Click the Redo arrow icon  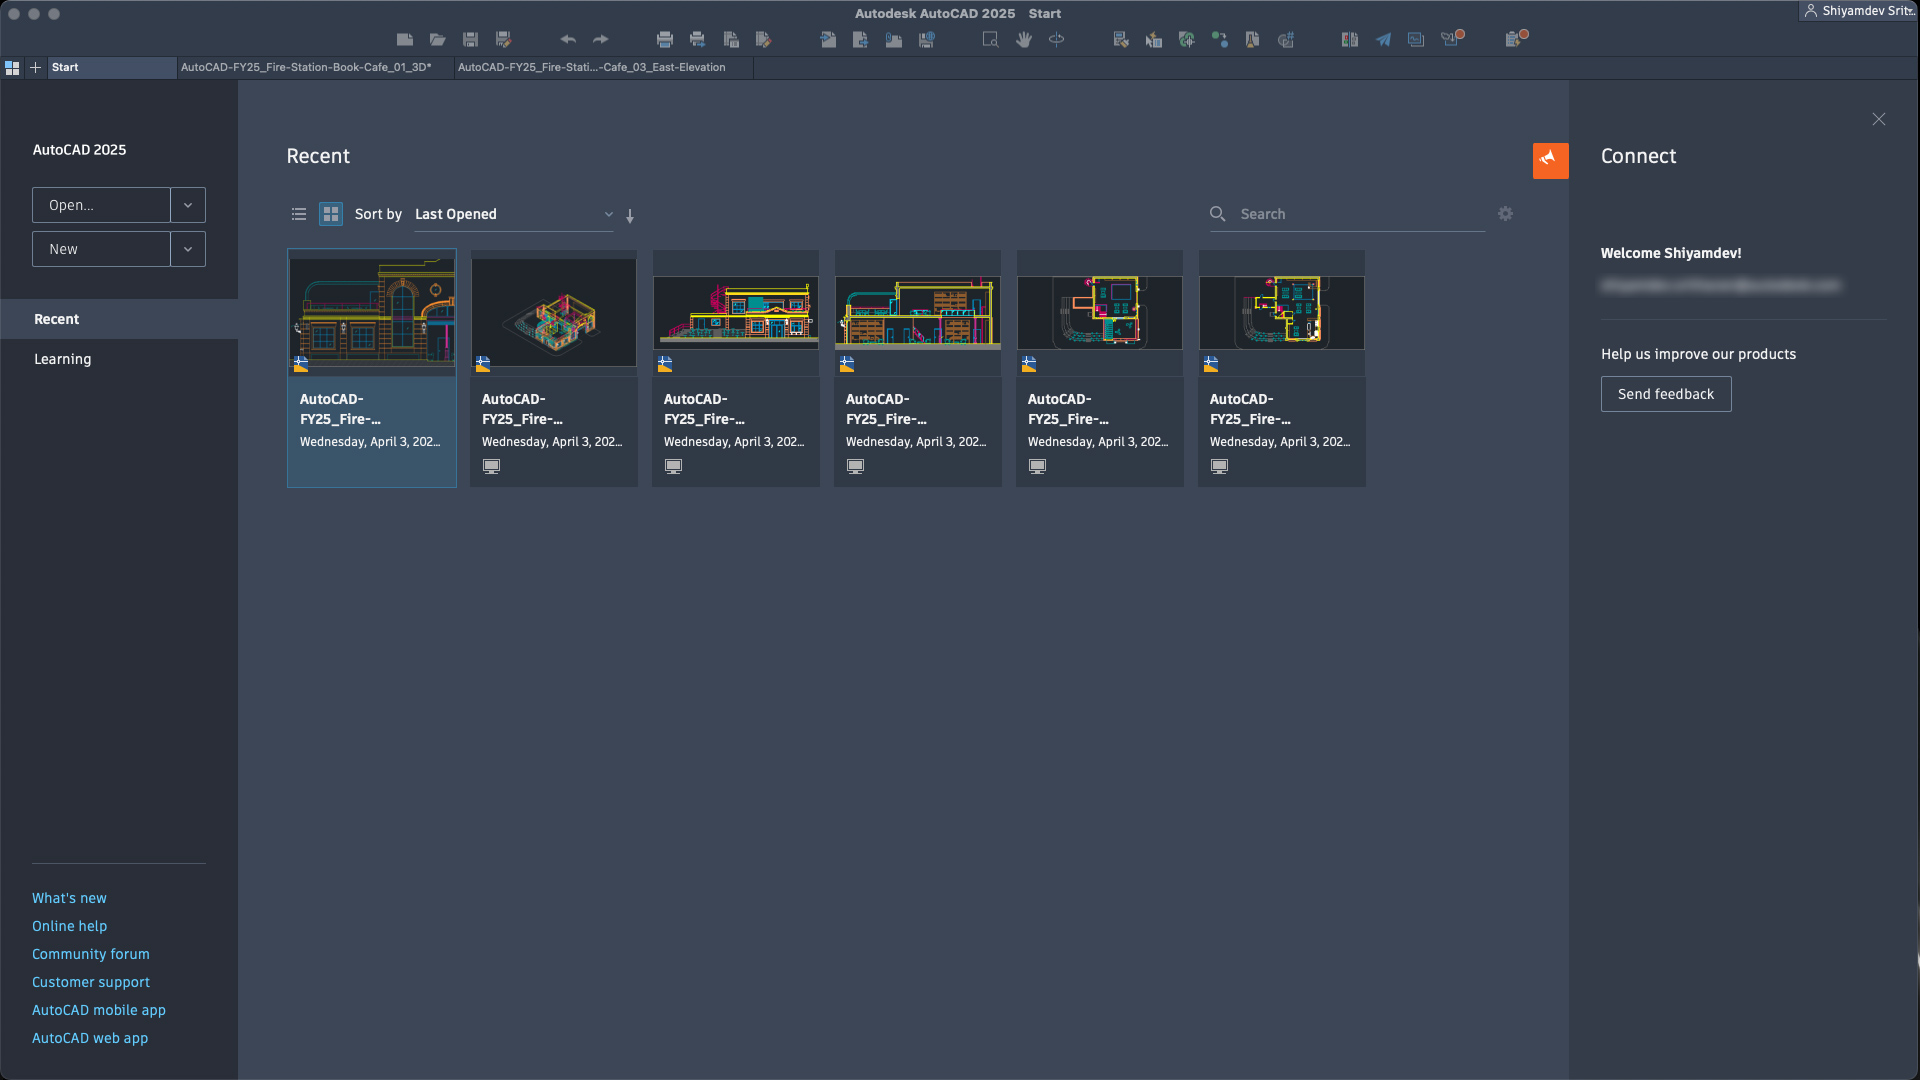(601, 40)
